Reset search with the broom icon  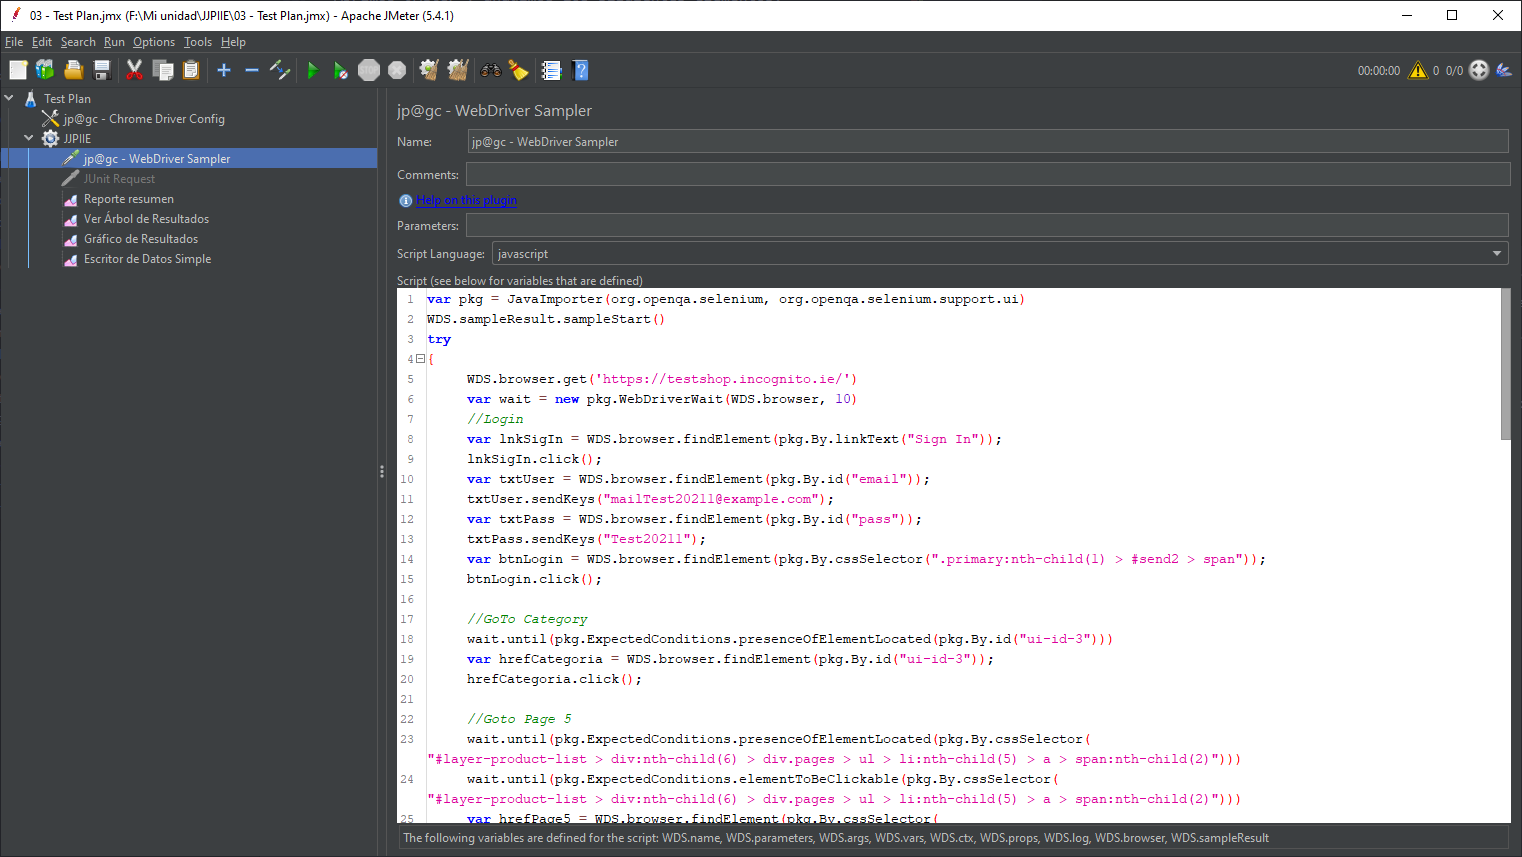518,70
